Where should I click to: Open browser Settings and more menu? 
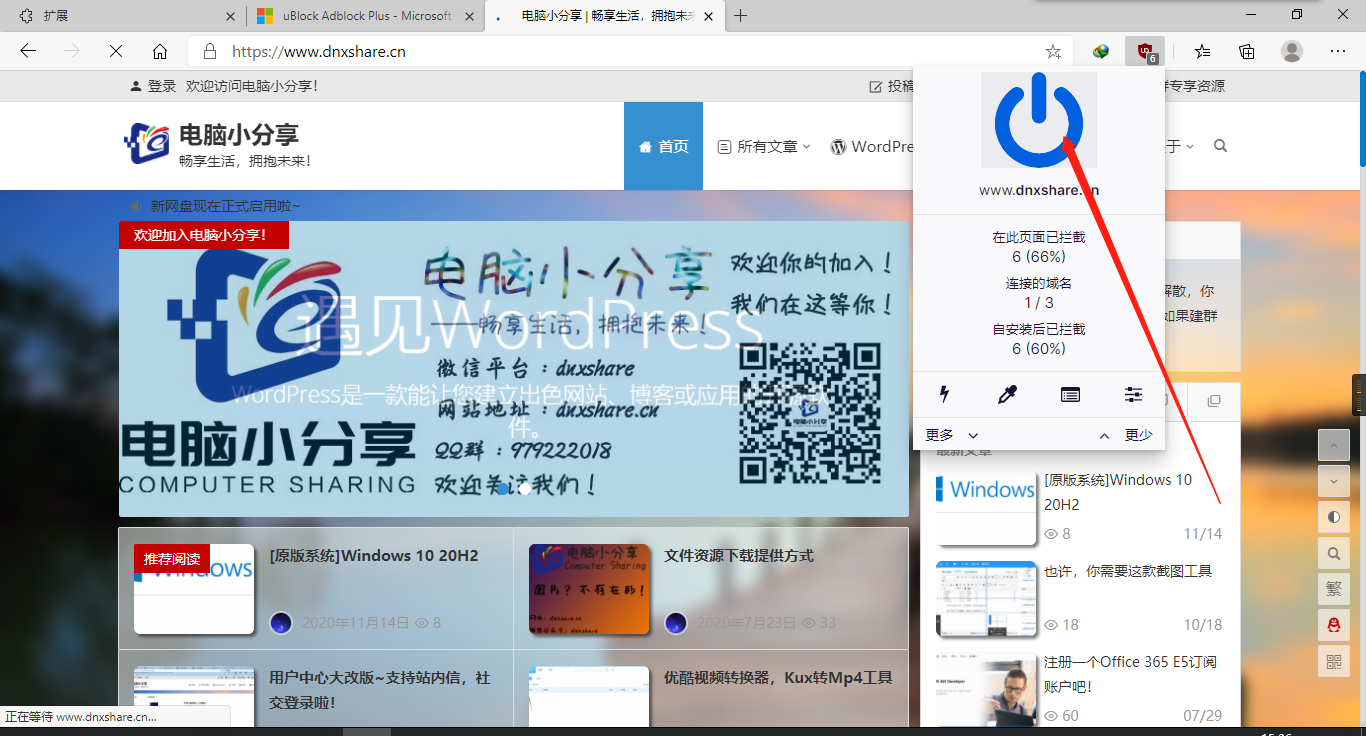(1338, 51)
